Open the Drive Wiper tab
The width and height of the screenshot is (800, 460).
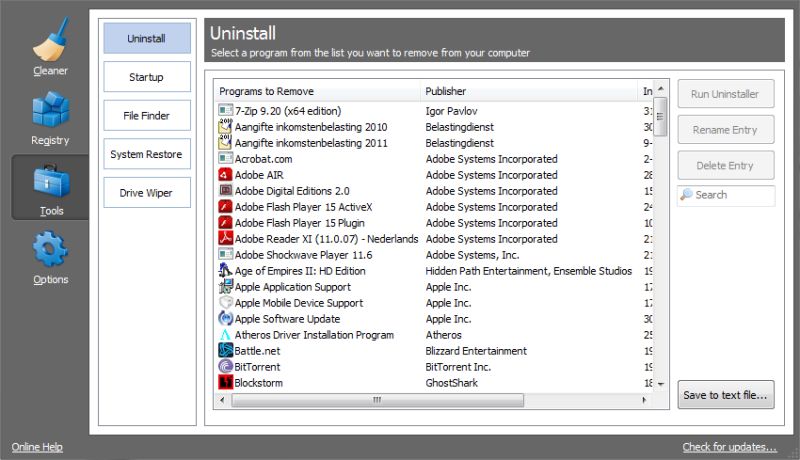pos(146,193)
